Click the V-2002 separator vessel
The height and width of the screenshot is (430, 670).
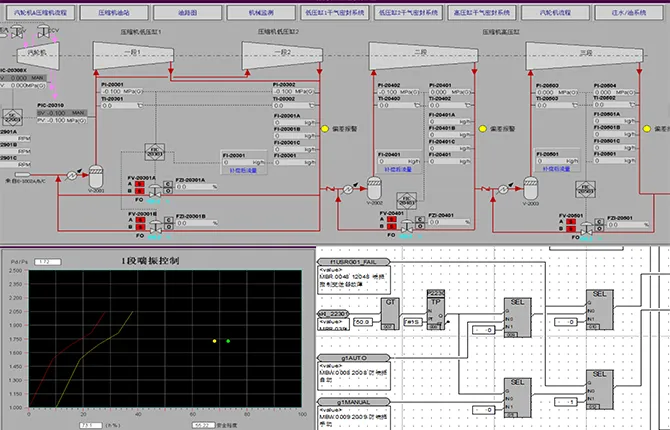[374, 188]
